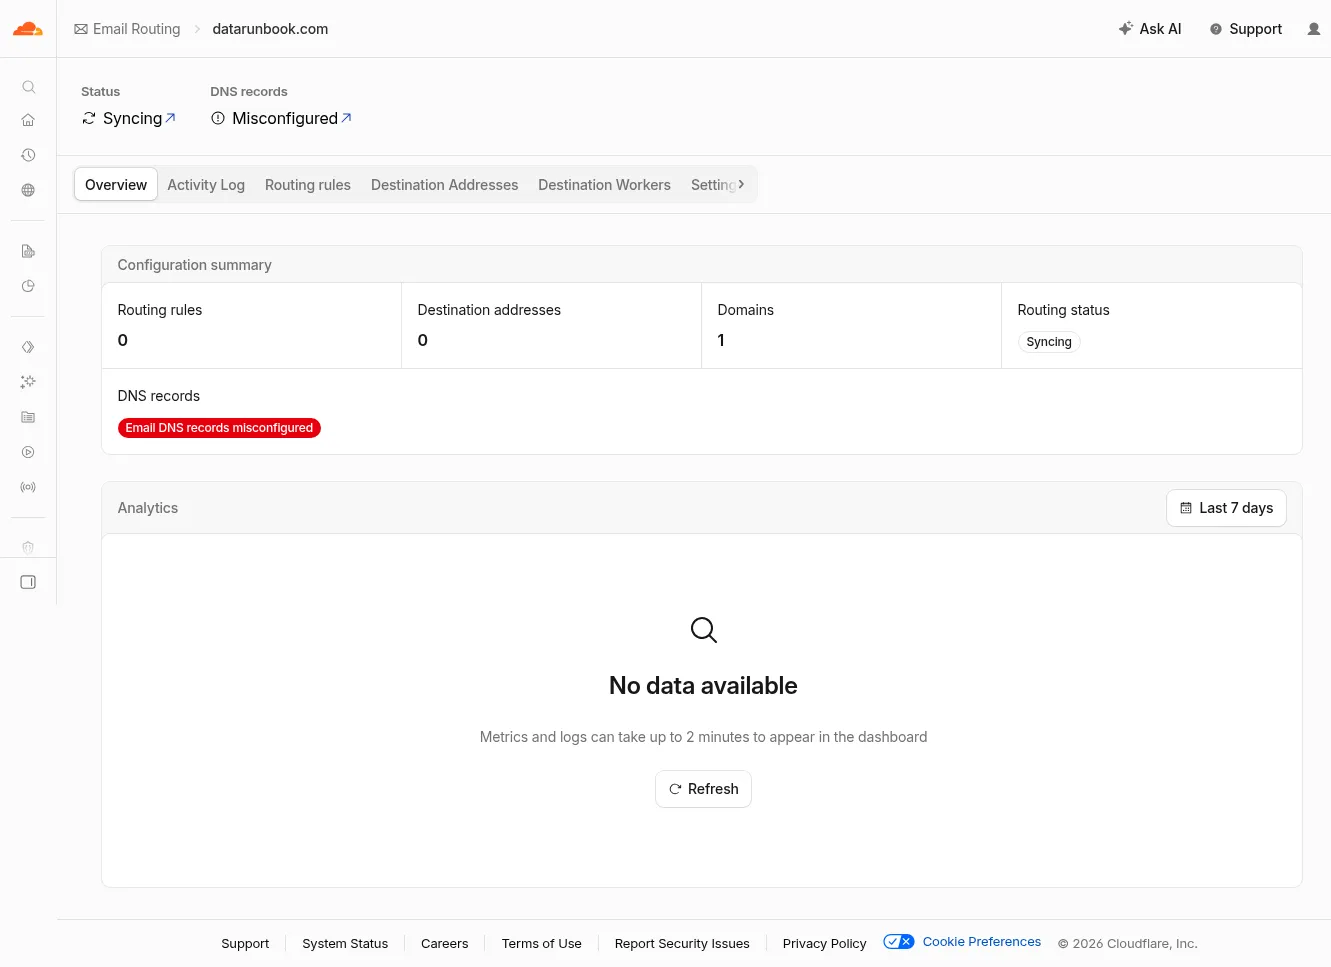Toggle the sidebar collapse panel icon
1331x967 pixels.
(28, 582)
